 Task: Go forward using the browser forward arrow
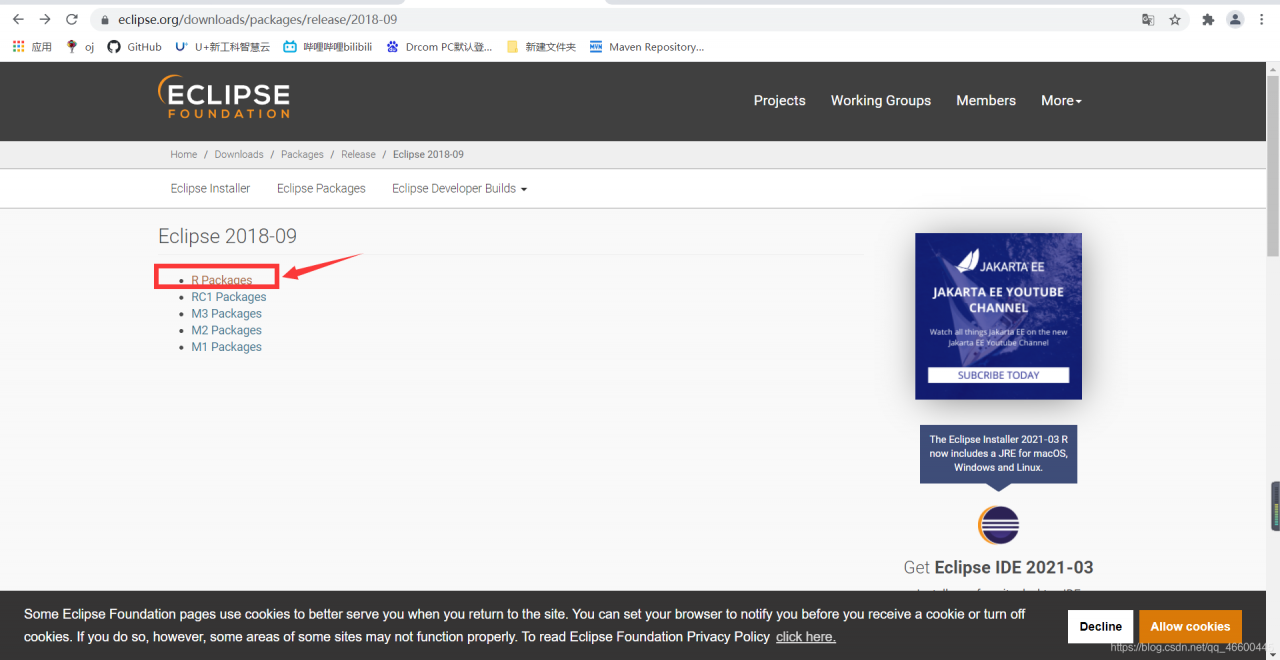coord(45,19)
